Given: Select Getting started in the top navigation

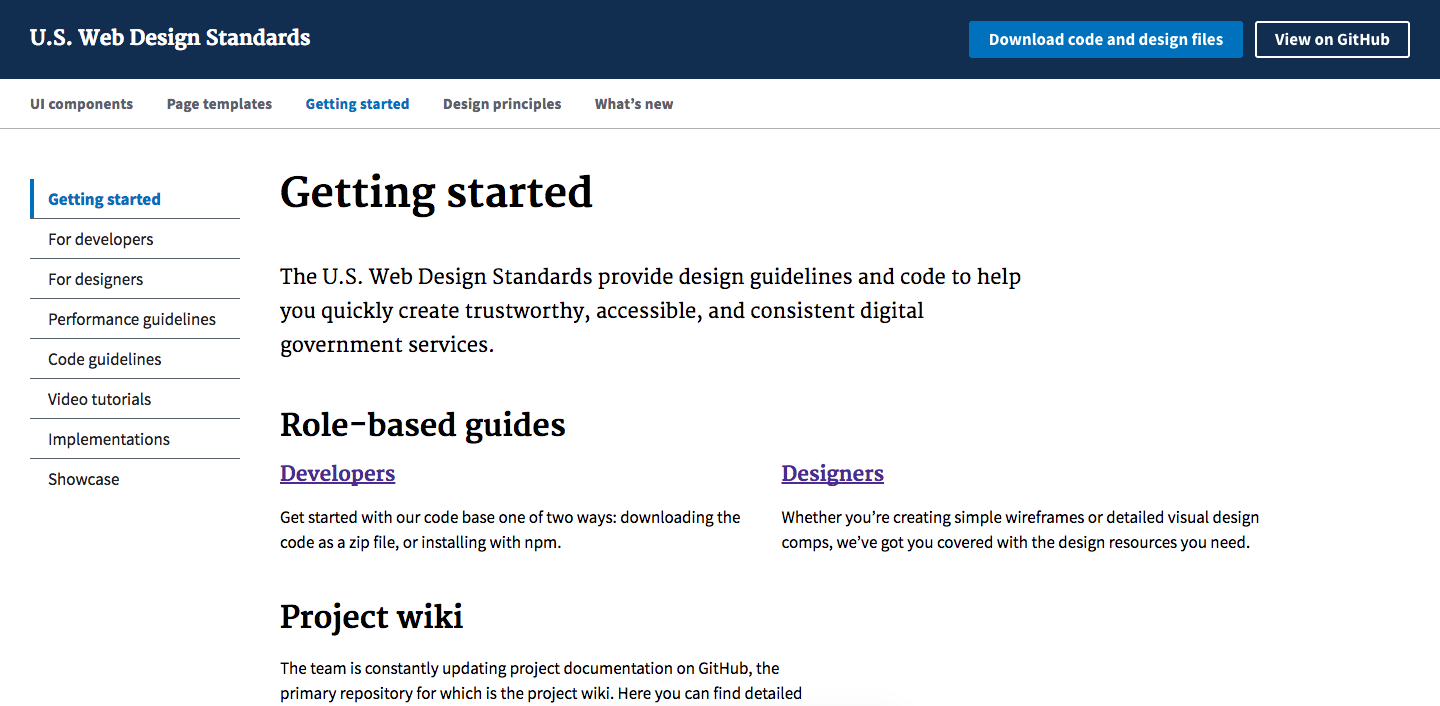Looking at the screenshot, I should (x=357, y=104).
